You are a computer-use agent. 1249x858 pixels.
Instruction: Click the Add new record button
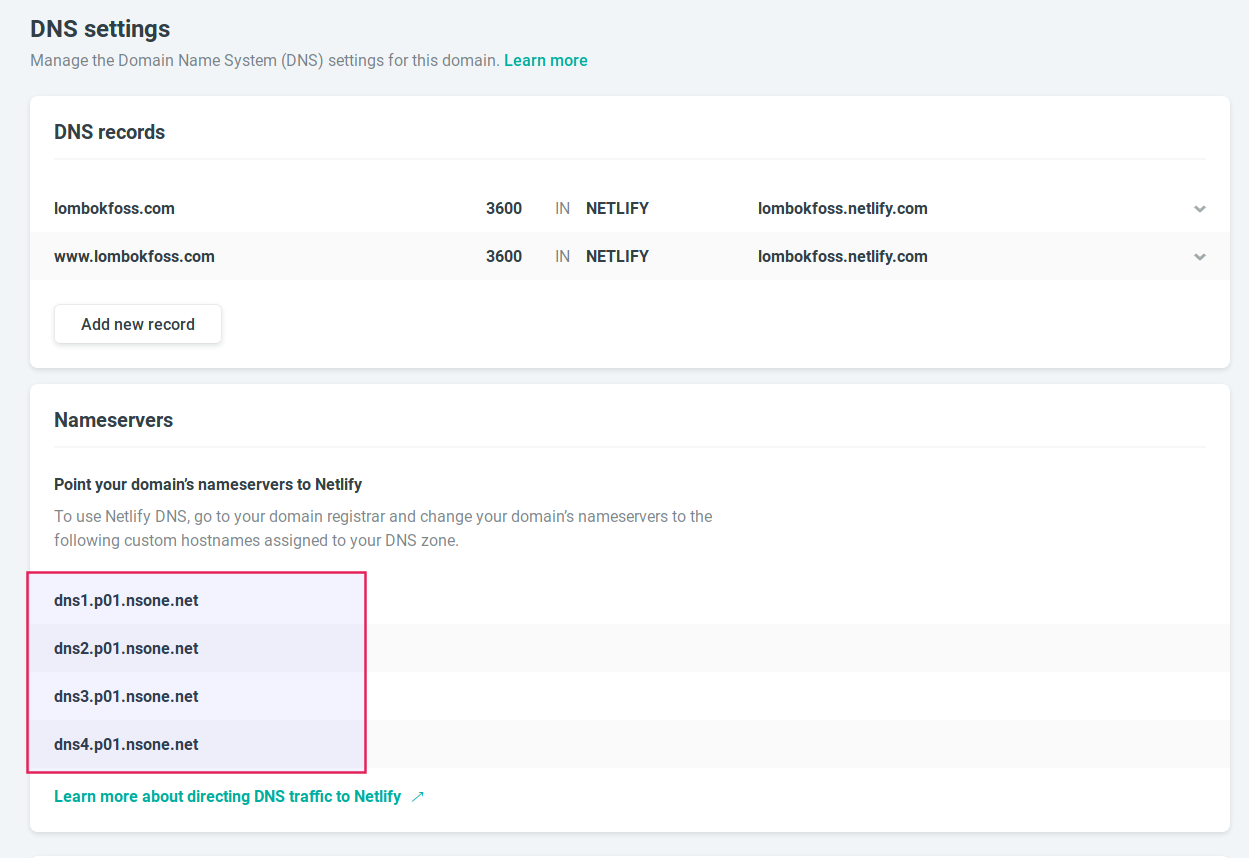click(x=137, y=324)
